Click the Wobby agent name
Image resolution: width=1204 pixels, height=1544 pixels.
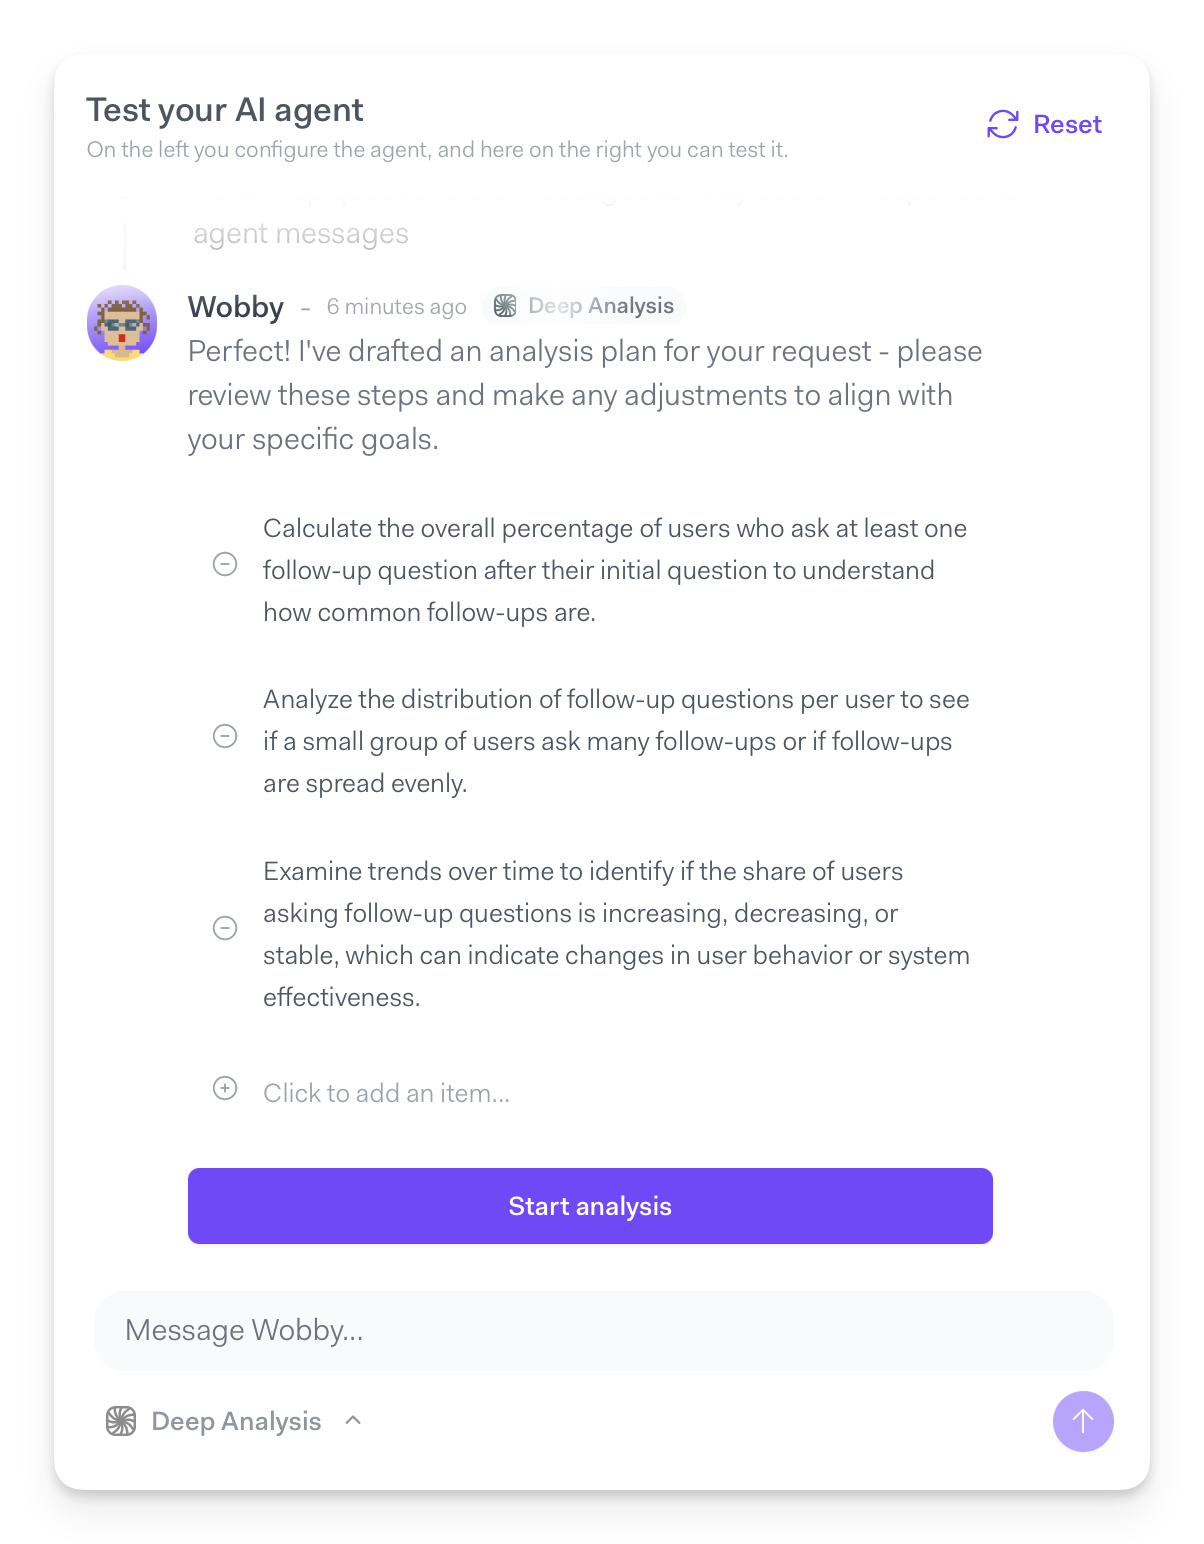pos(236,307)
